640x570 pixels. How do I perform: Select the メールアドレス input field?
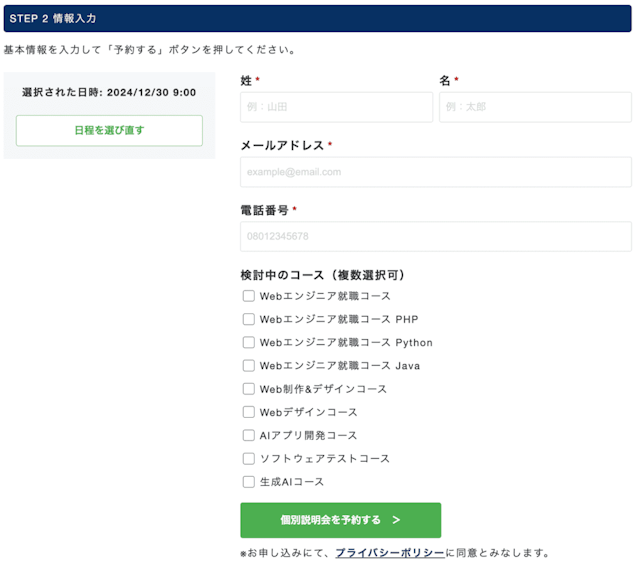coord(436,172)
